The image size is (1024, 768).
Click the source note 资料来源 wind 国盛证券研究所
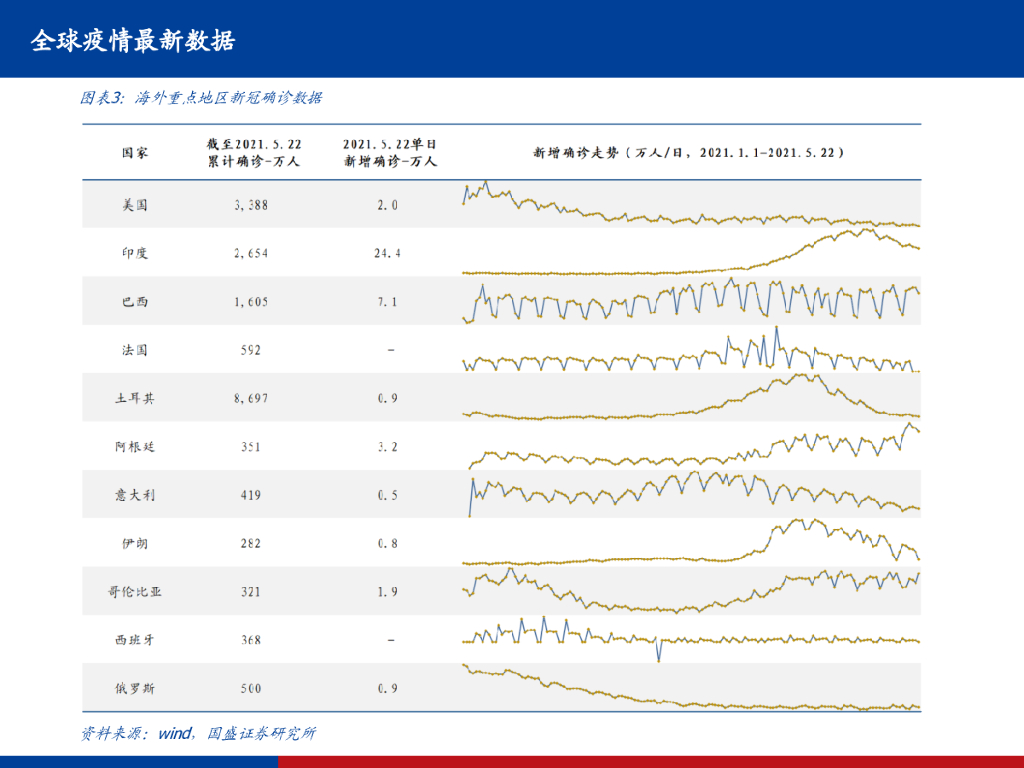pos(198,734)
